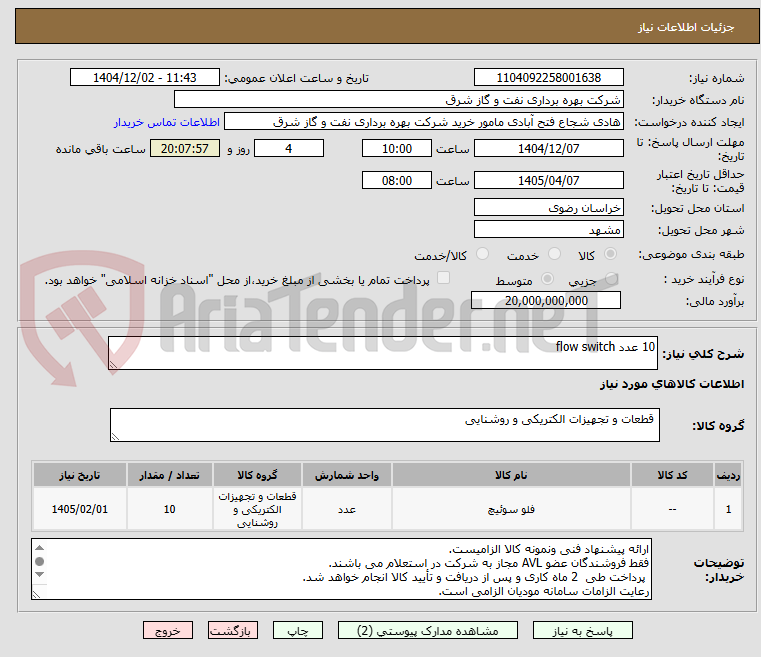Click the ردیف column header
Image resolution: width=761 pixels, height=657 pixels.
728,475
